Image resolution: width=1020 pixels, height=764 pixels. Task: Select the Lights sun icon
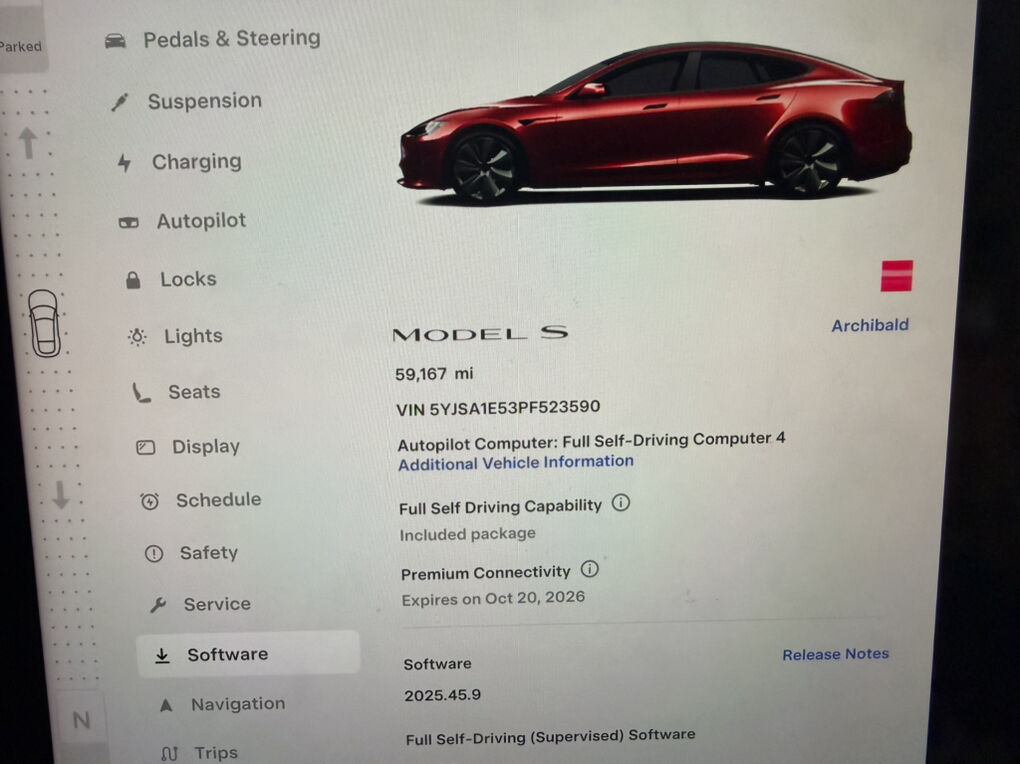[137, 336]
